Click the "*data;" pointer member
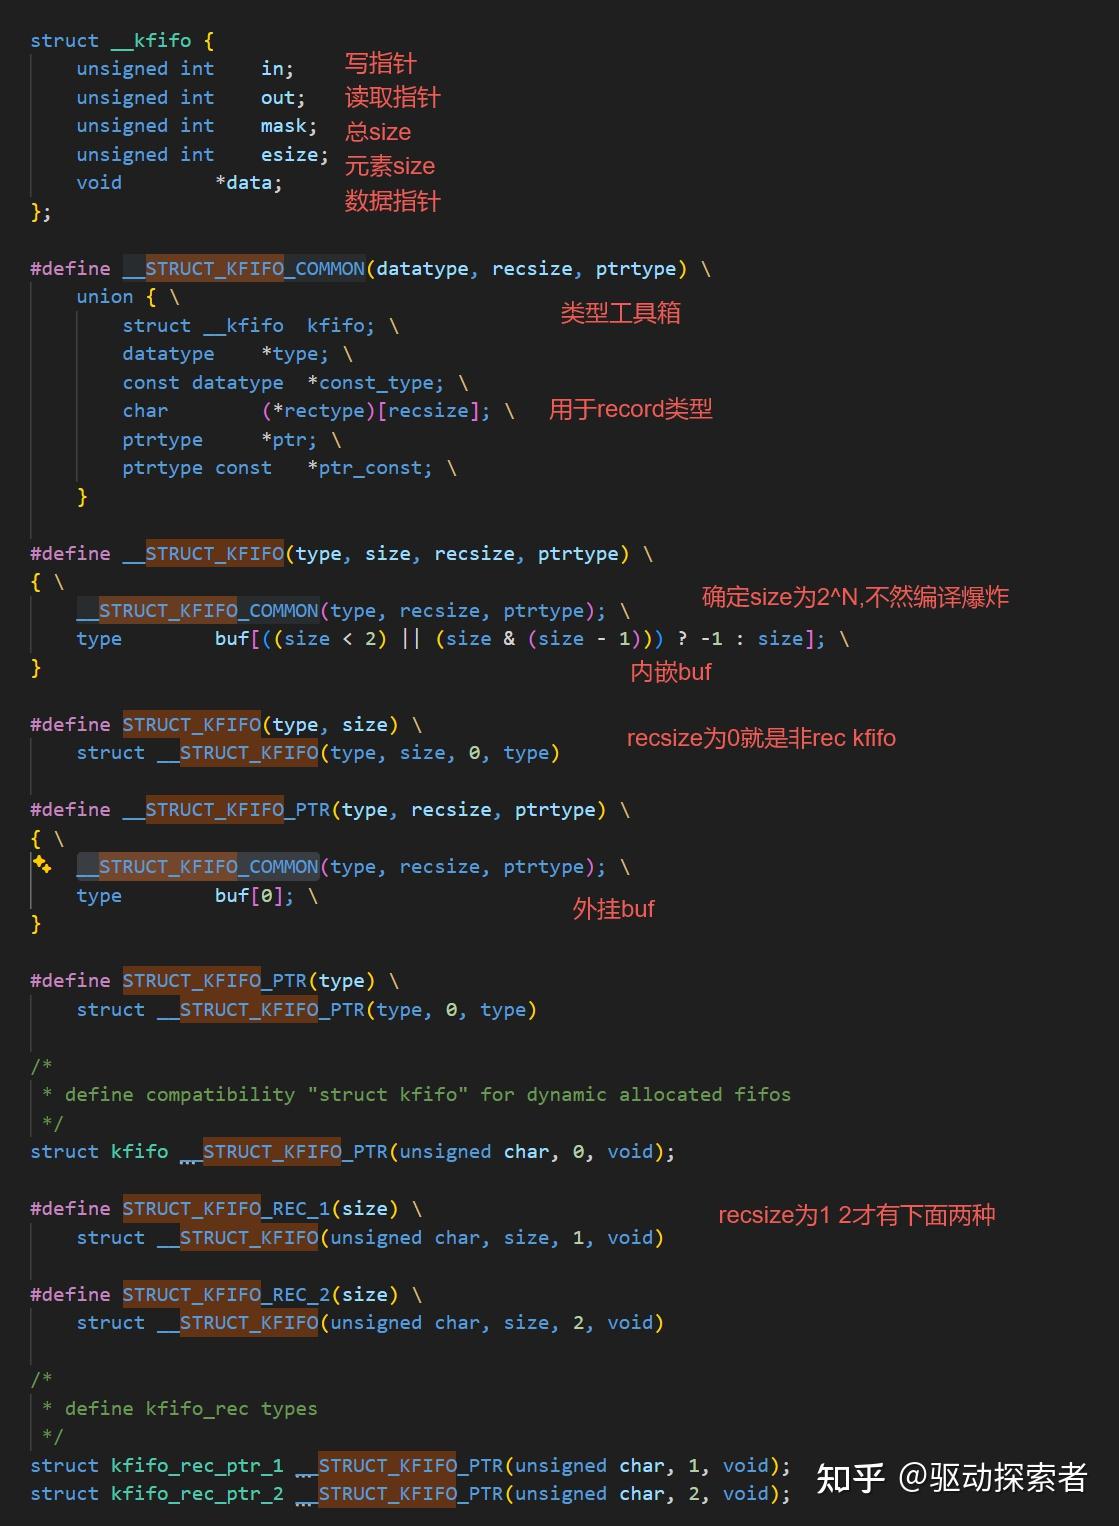1119x1526 pixels. pos(249,183)
